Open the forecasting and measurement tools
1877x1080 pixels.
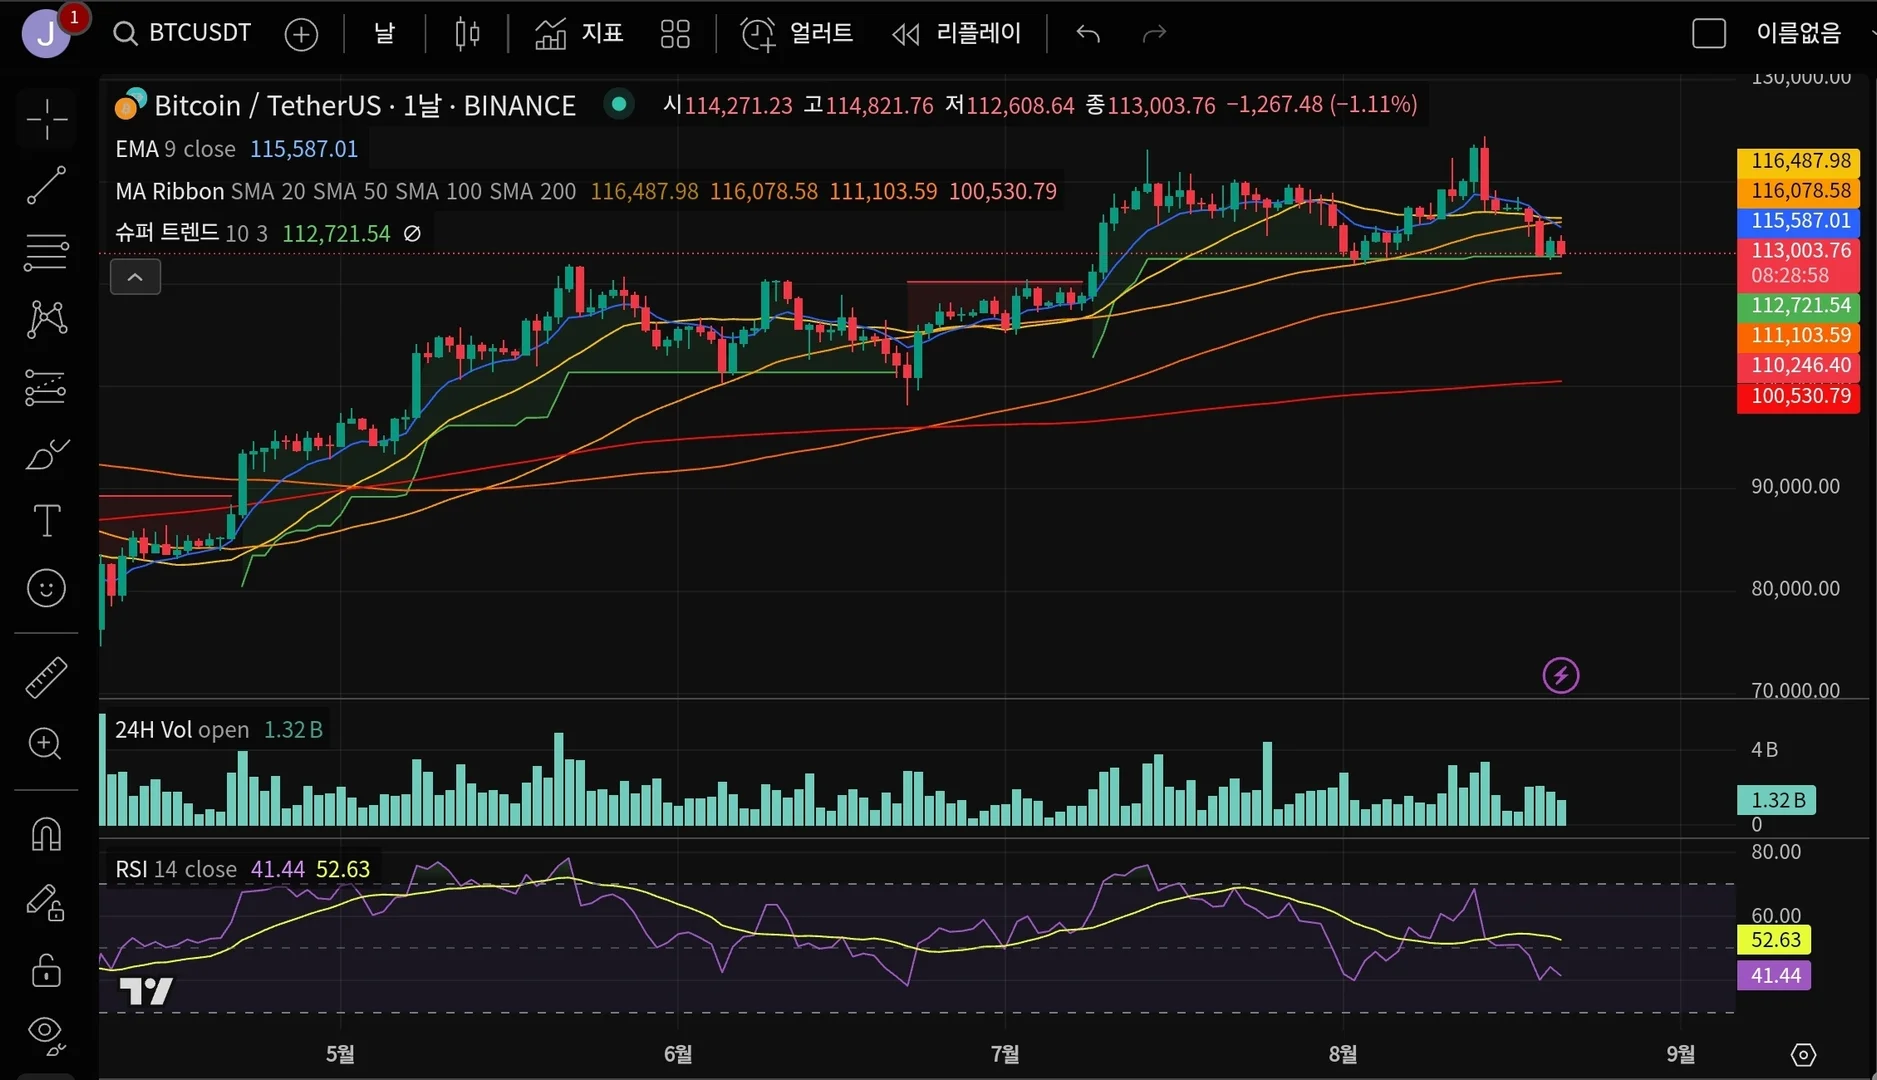(x=46, y=387)
